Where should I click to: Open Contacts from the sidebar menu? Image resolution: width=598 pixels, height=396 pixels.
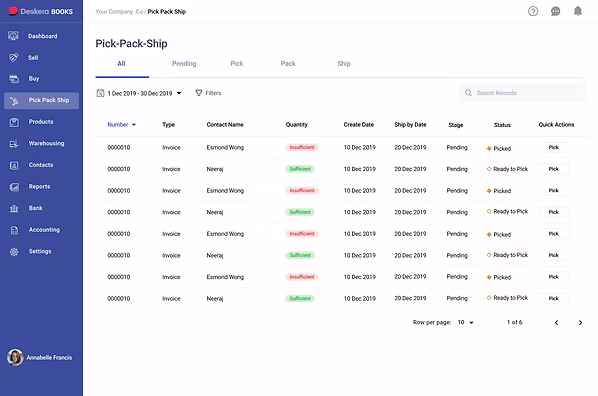click(x=41, y=165)
